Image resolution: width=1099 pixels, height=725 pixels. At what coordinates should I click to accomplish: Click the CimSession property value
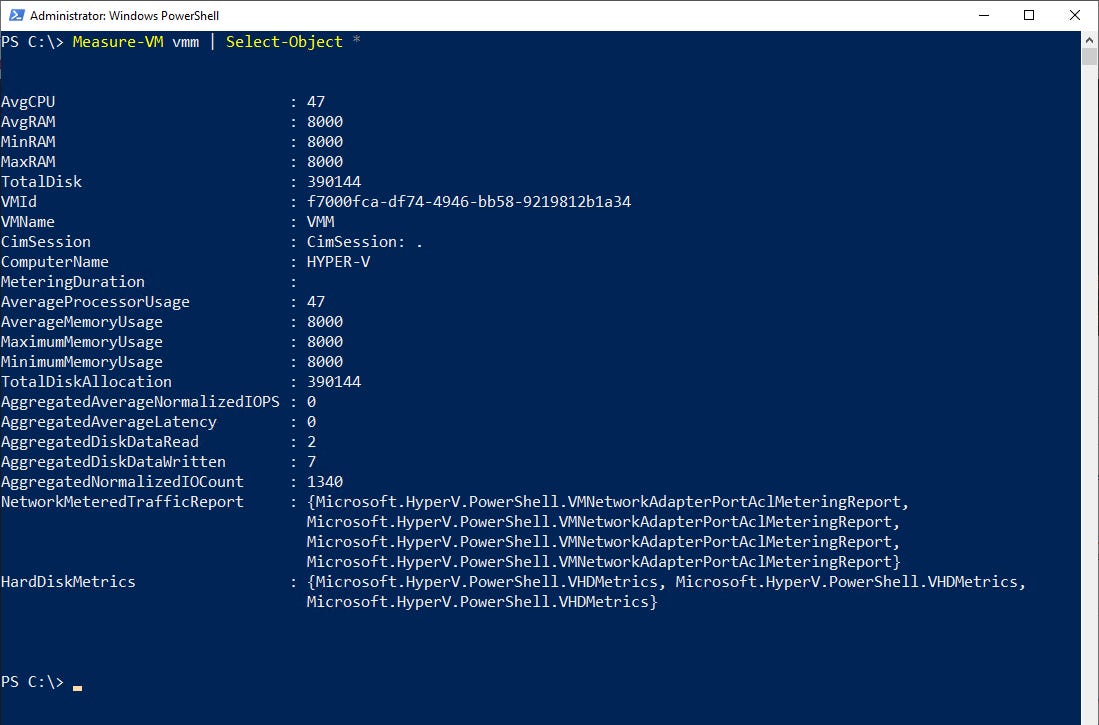pyautogui.click(x=364, y=242)
